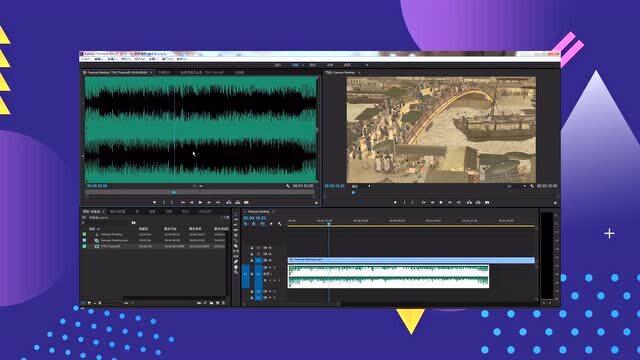Select the Hand tool

click(x=236, y=267)
